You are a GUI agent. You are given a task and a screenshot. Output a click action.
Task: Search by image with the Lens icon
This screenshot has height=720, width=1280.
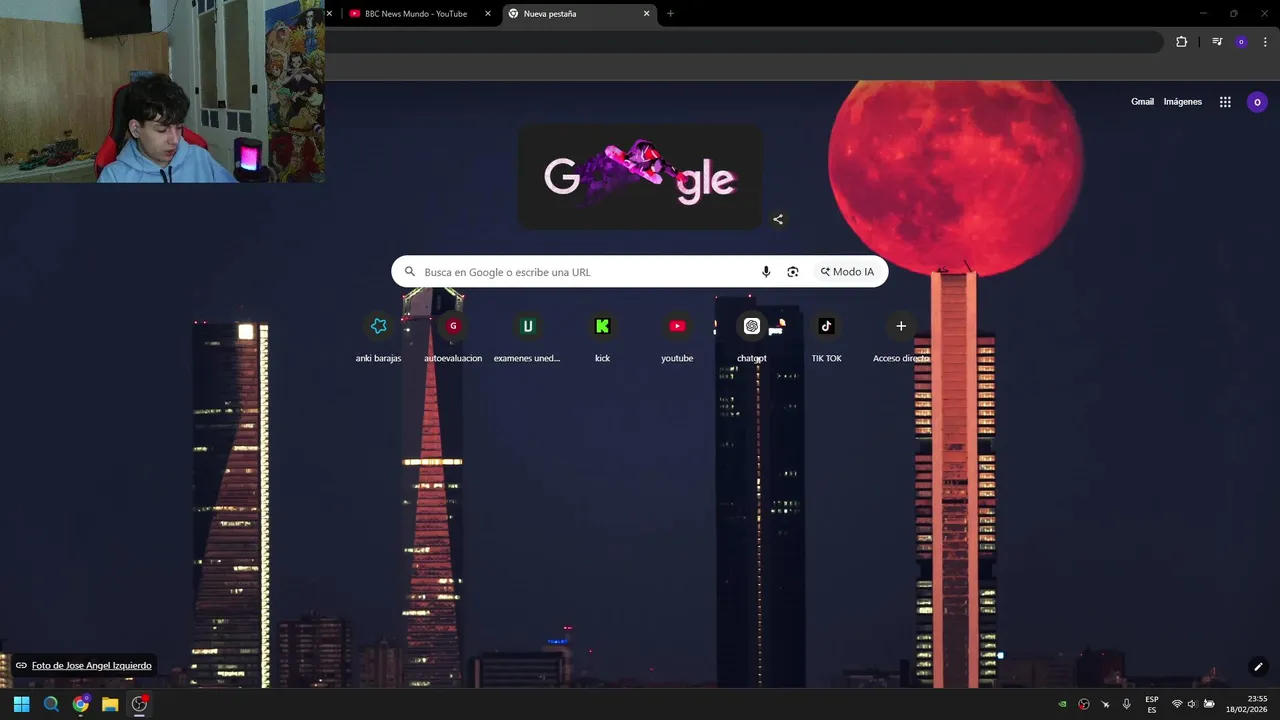[793, 272]
